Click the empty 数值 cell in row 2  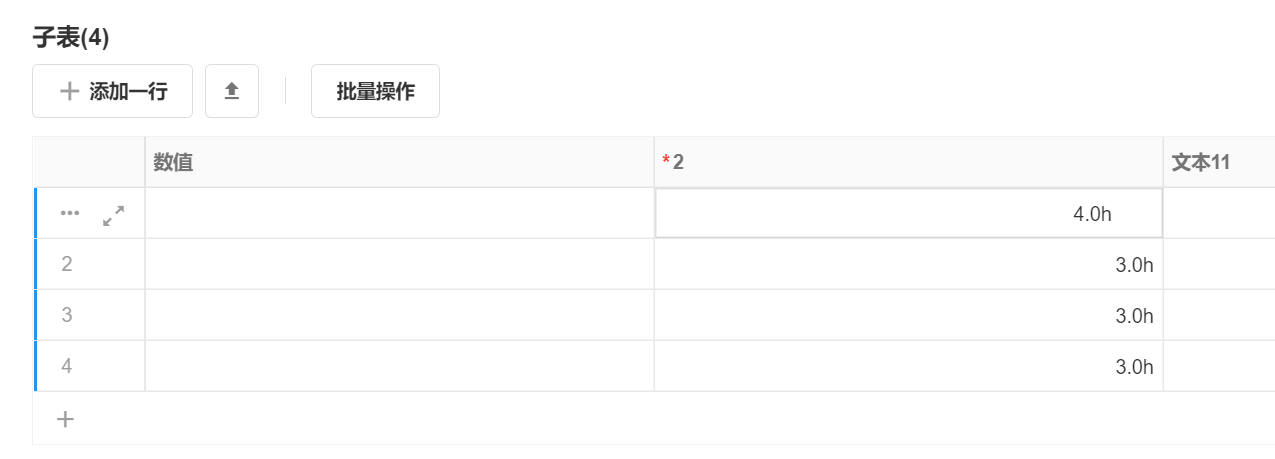click(x=399, y=264)
